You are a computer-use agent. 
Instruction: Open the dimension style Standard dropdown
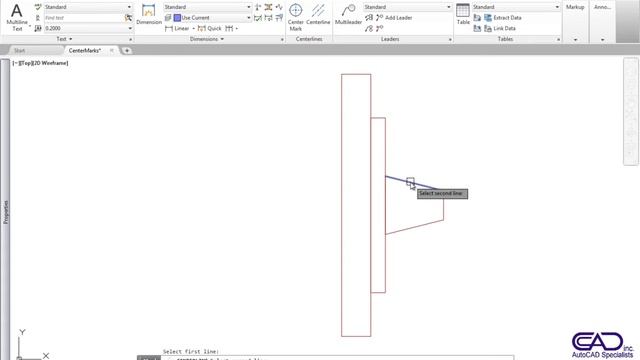249,7
